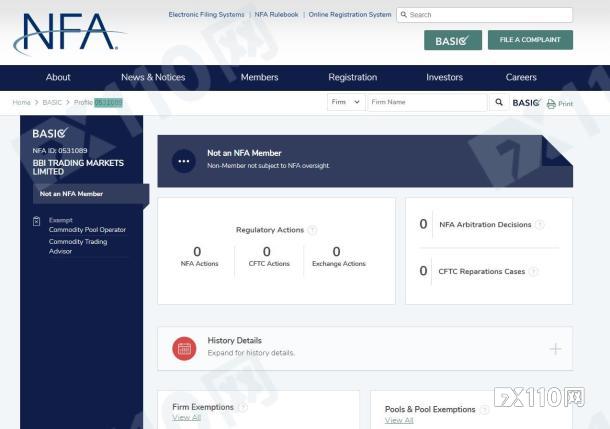Click View All under Pools & Pool Exemptions
The image size is (610, 429).
(399, 420)
